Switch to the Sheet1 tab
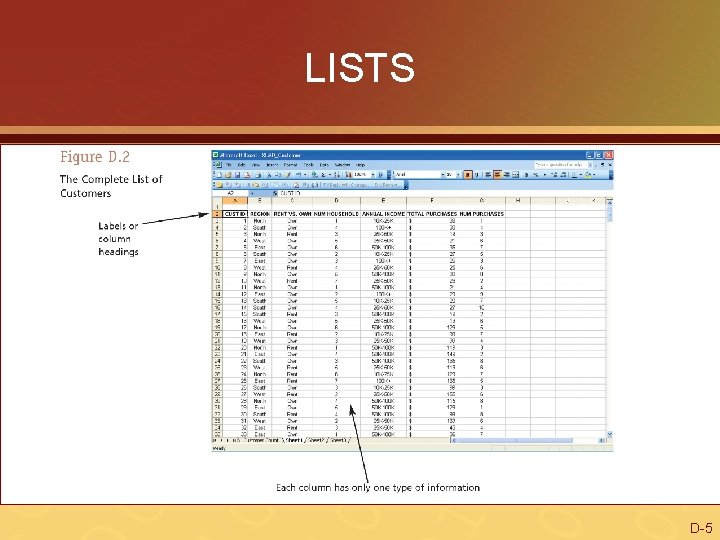 point(294,440)
